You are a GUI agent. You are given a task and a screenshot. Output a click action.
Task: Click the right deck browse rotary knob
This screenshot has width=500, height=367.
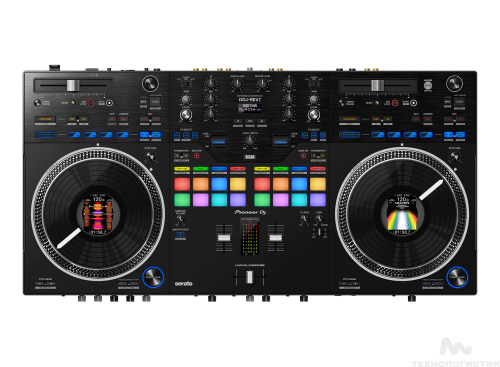pyautogui.click(x=455, y=84)
